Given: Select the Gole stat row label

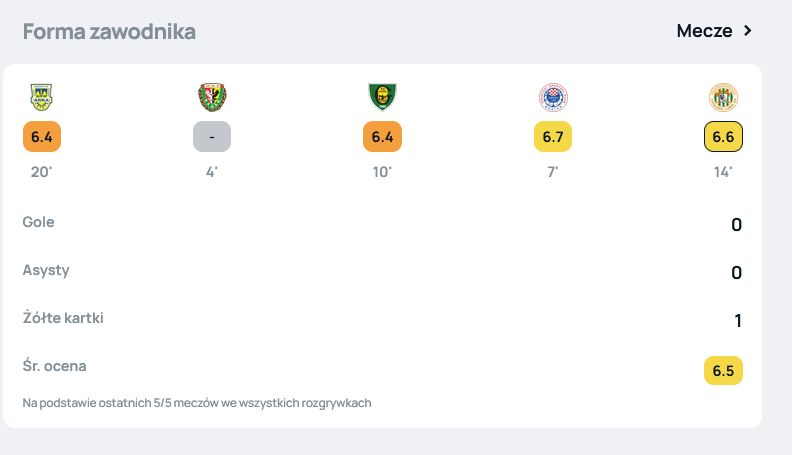Looking at the screenshot, I should tap(38, 222).
